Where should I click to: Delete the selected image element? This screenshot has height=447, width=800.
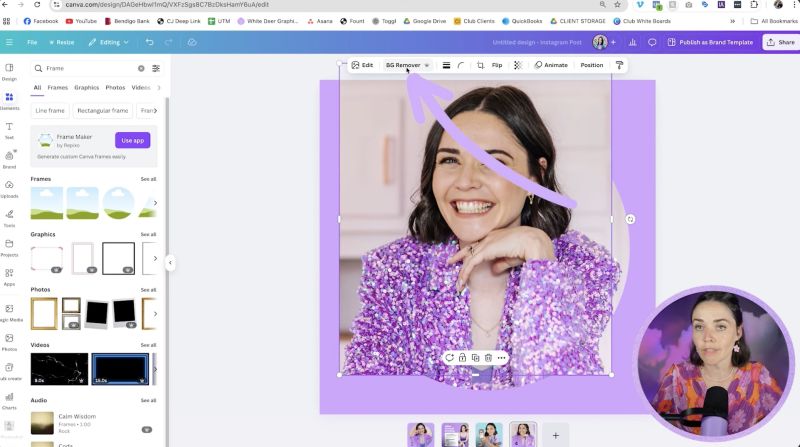tap(488, 358)
